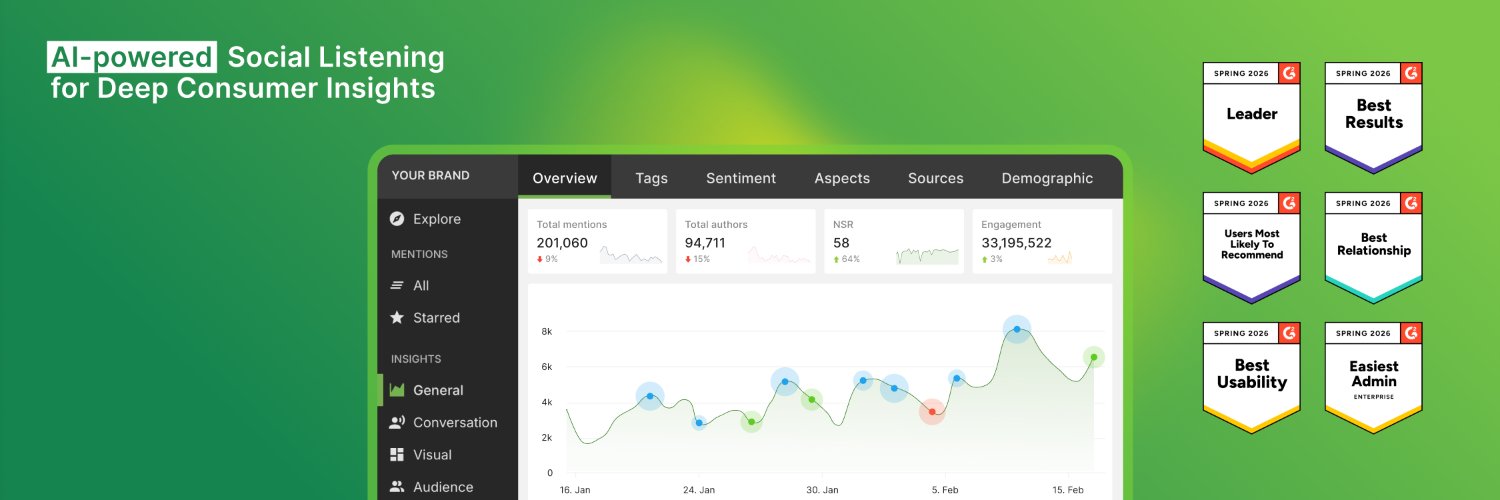Click the '24. Jan' axis label

tap(699, 490)
